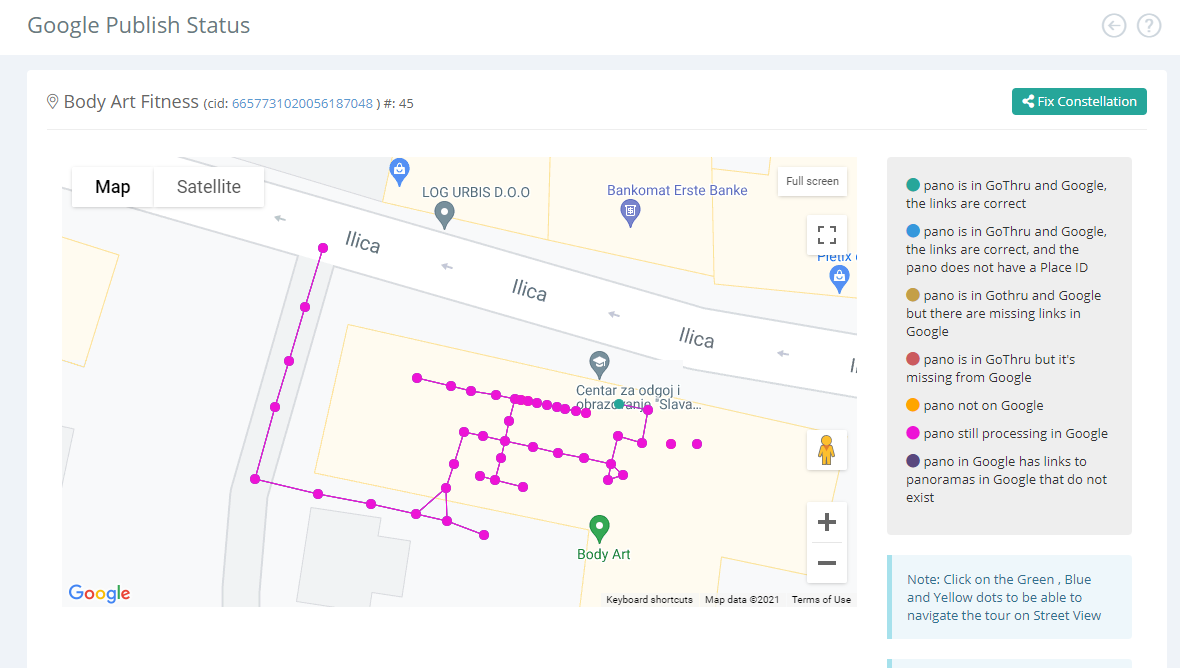Click the Map data ©2021 text
Screen dimensions: 1180x668
[x=742, y=600]
